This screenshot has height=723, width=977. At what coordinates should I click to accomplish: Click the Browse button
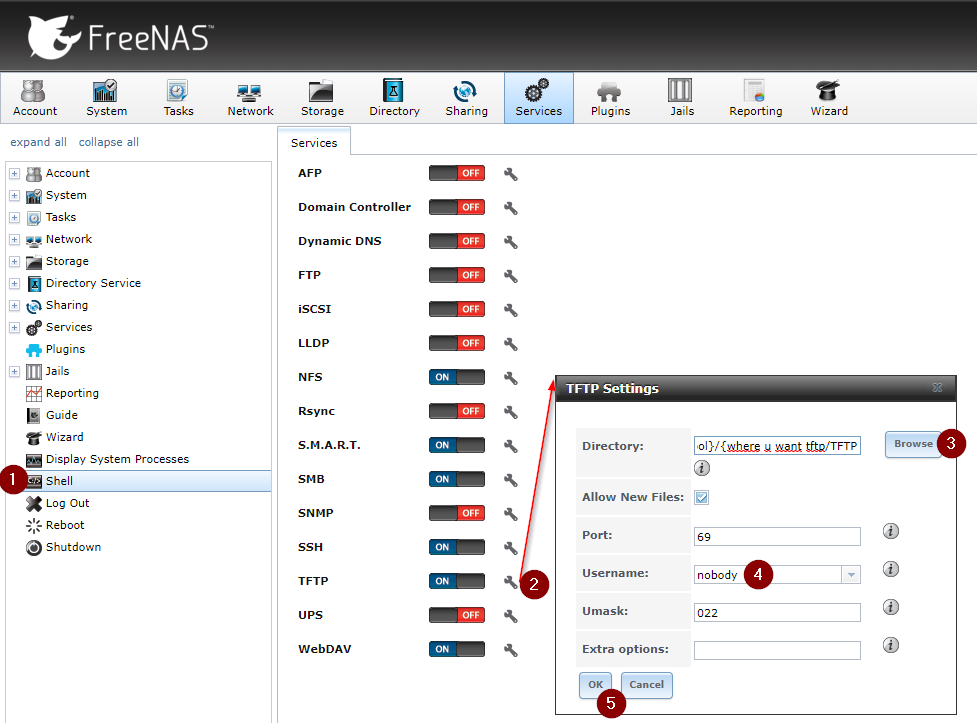click(913, 444)
